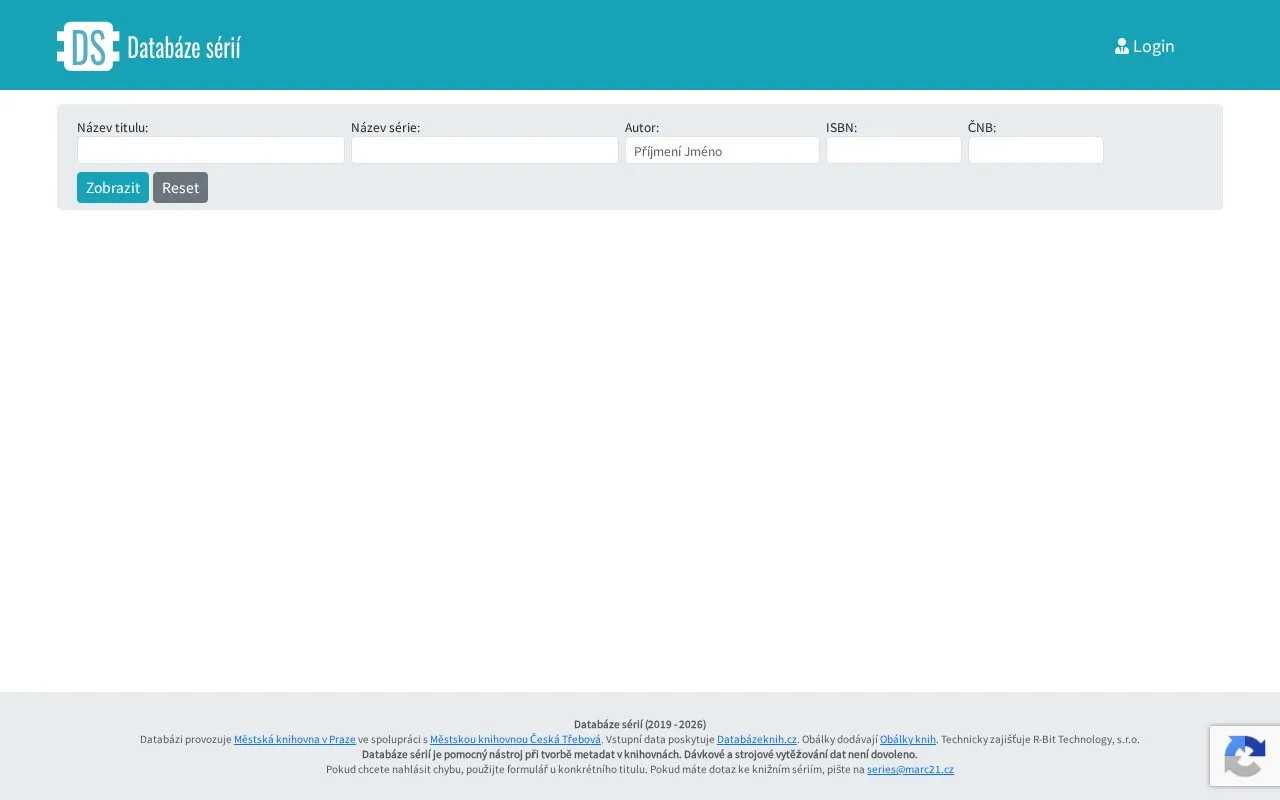
Task: Click the Zobrazit button
Action: [113, 188]
